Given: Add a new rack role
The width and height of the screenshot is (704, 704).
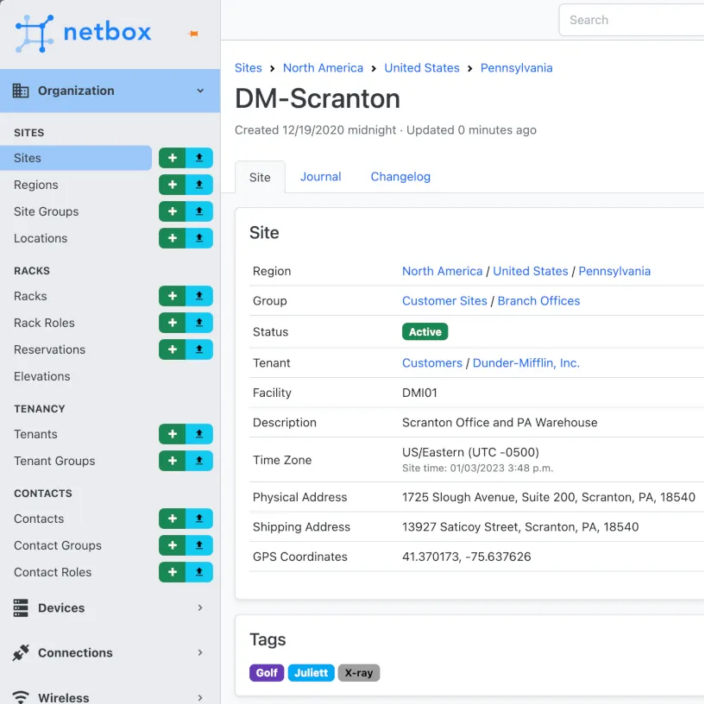Looking at the screenshot, I should tap(172, 323).
